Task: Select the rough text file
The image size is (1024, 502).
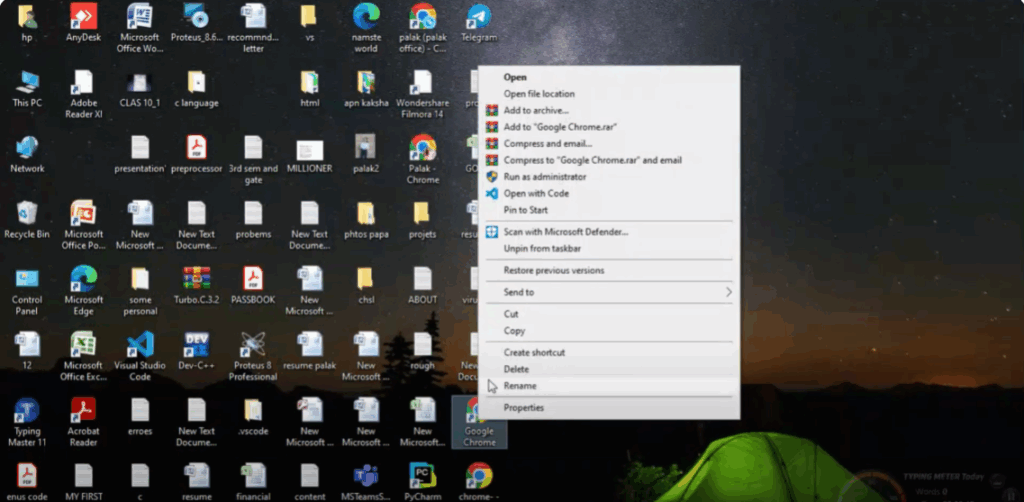Action: [423, 351]
